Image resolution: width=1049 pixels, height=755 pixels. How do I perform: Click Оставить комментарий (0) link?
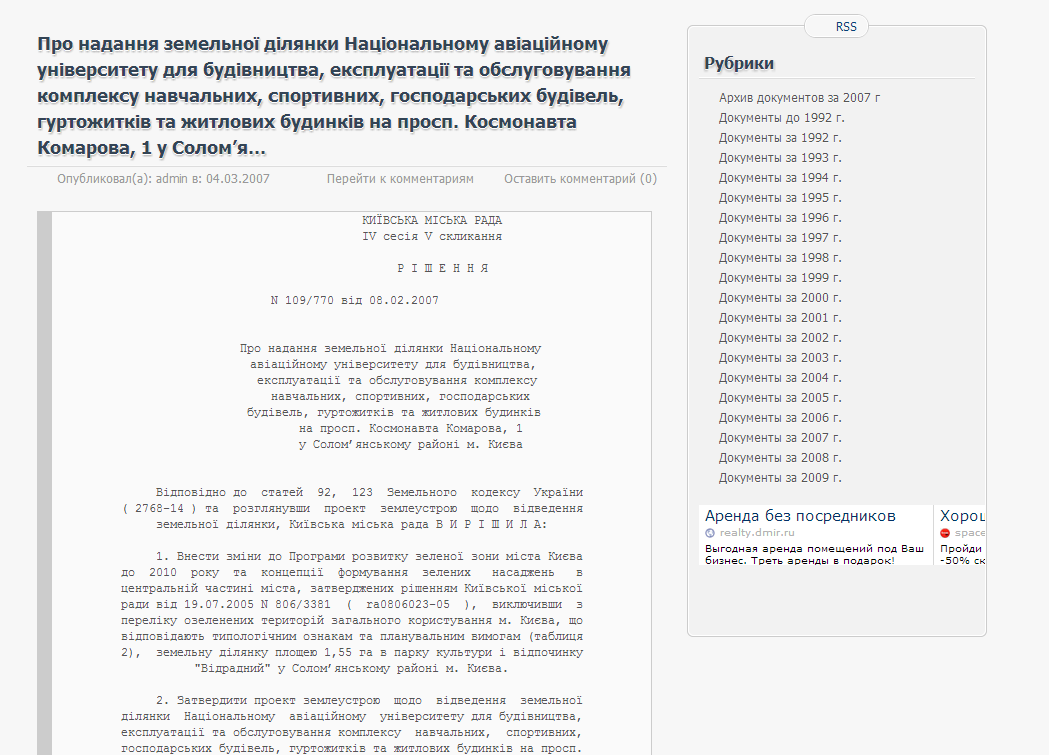coord(581,179)
